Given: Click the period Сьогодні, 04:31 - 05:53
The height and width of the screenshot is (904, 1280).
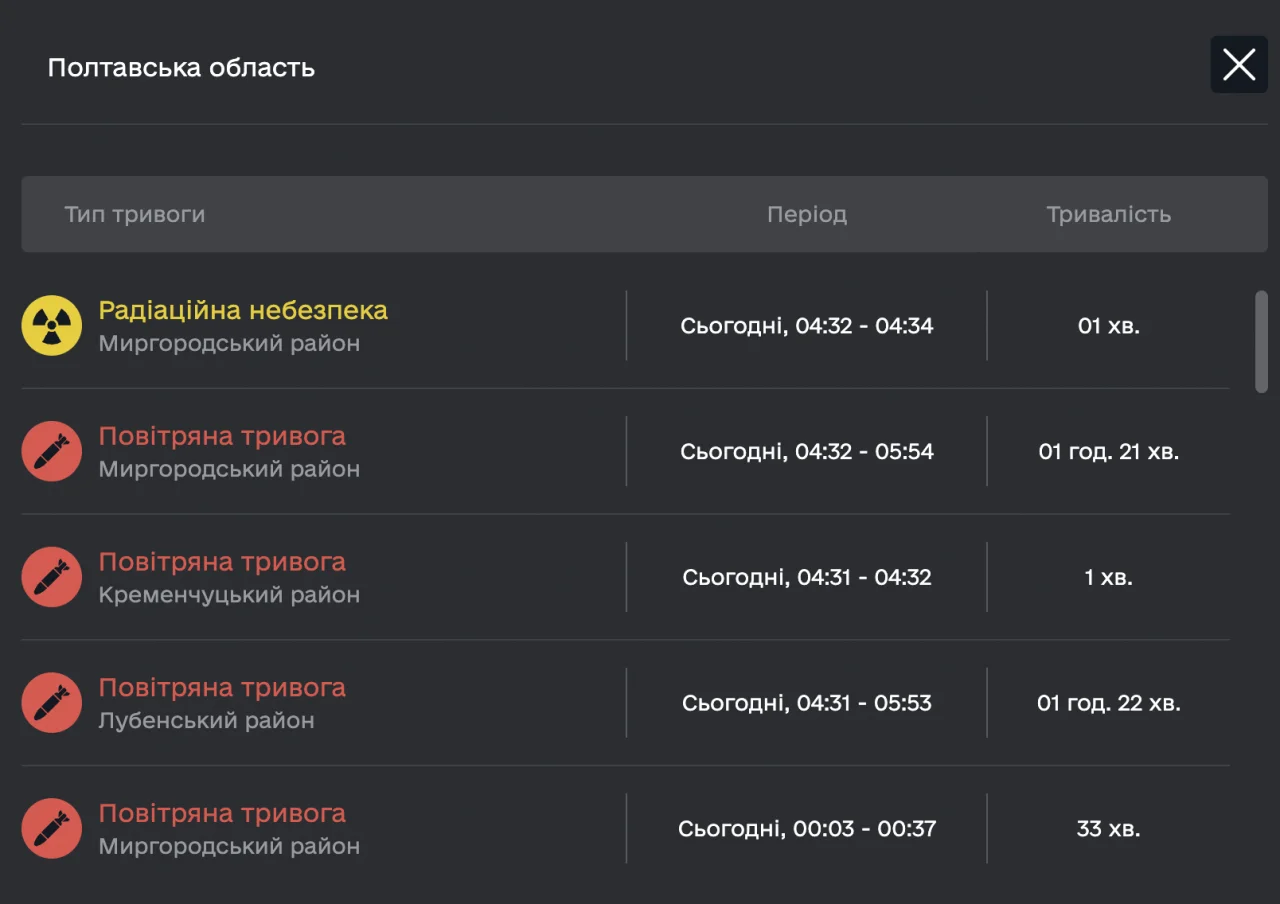Looking at the screenshot, I should (806, 703).
